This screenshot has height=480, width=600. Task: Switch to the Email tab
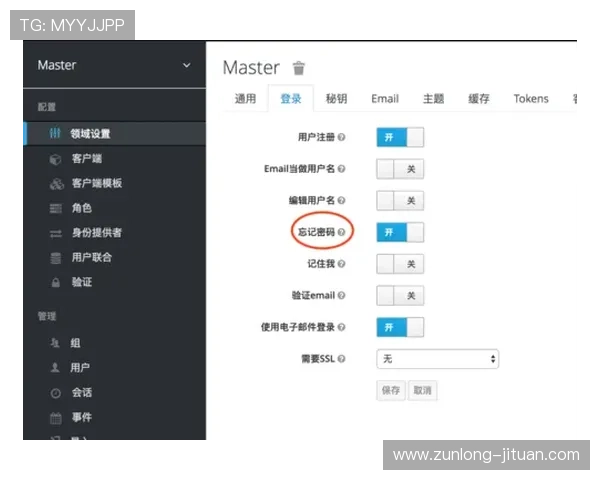point(385,99)
